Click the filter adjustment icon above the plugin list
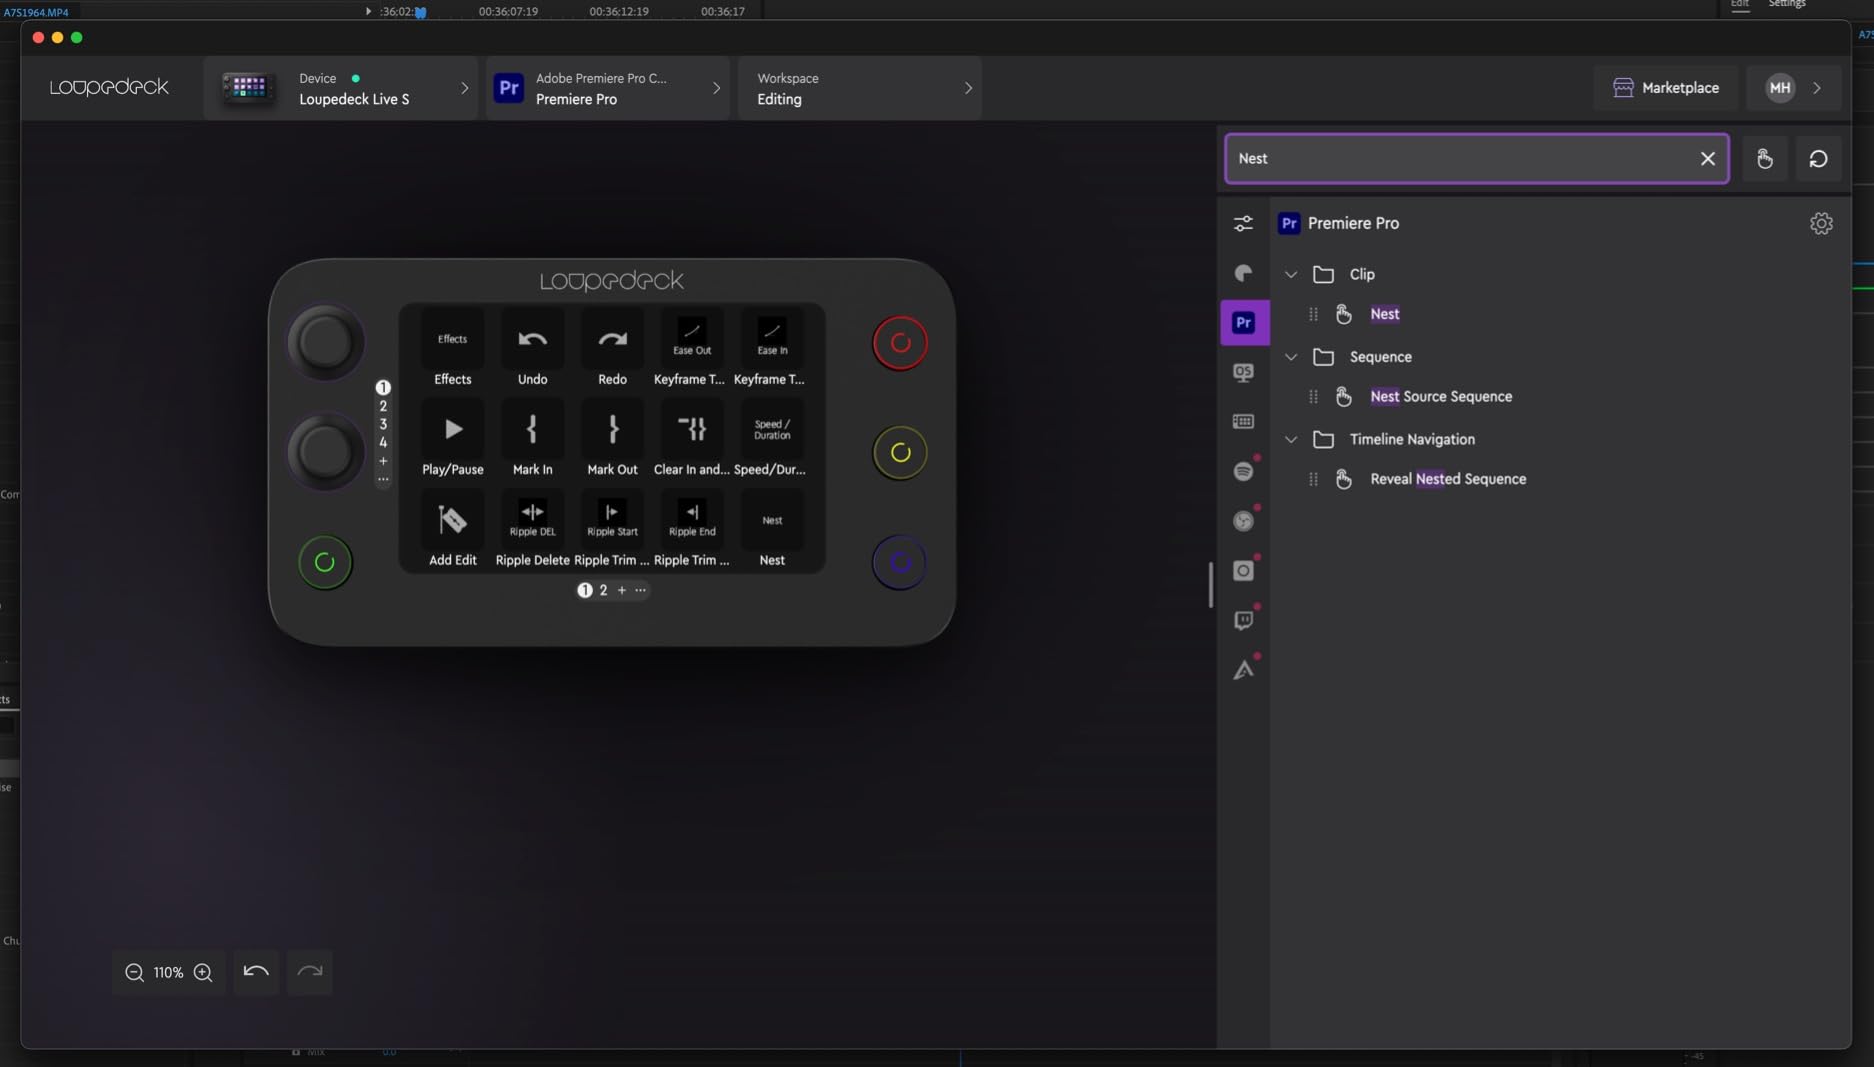The image size is (1874, 1067). coord(1243,223)
